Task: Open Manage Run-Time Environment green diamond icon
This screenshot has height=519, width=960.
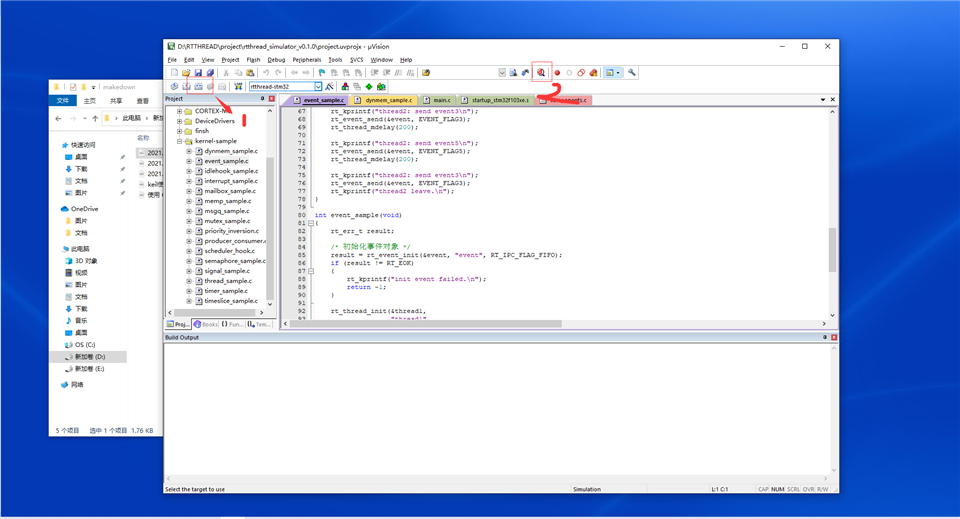Action: (369, 86)
